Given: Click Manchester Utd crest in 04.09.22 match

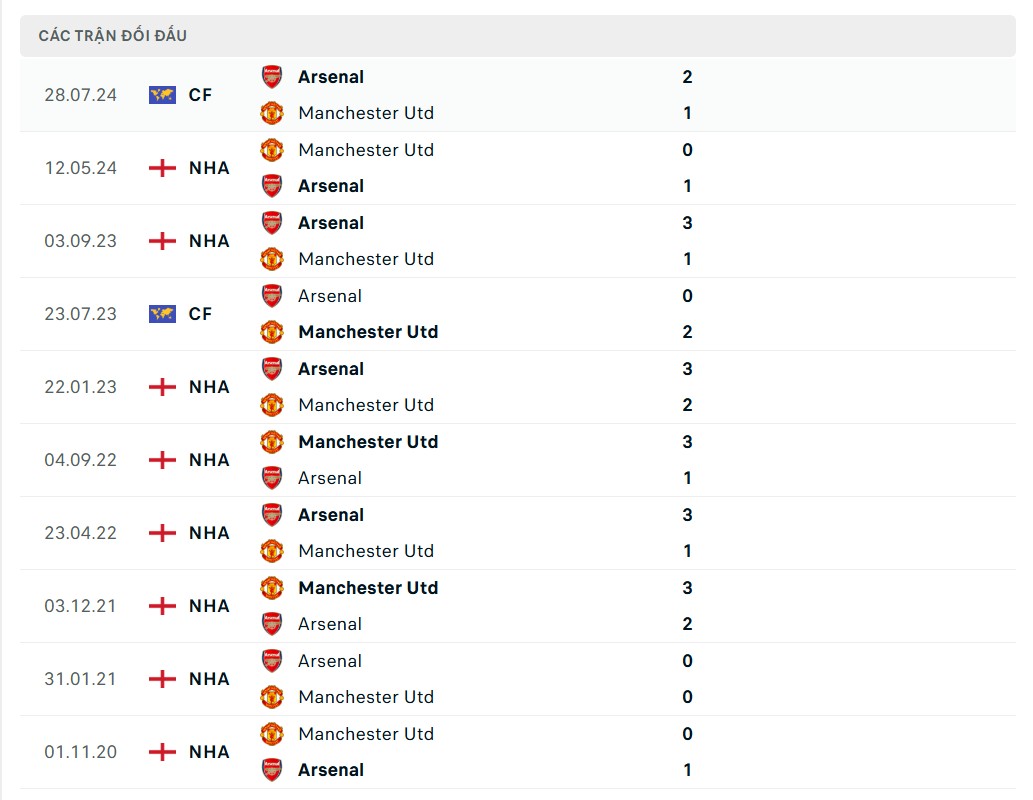Looking at the screenshot, I should pyautogui.click(x=272, y=442).
